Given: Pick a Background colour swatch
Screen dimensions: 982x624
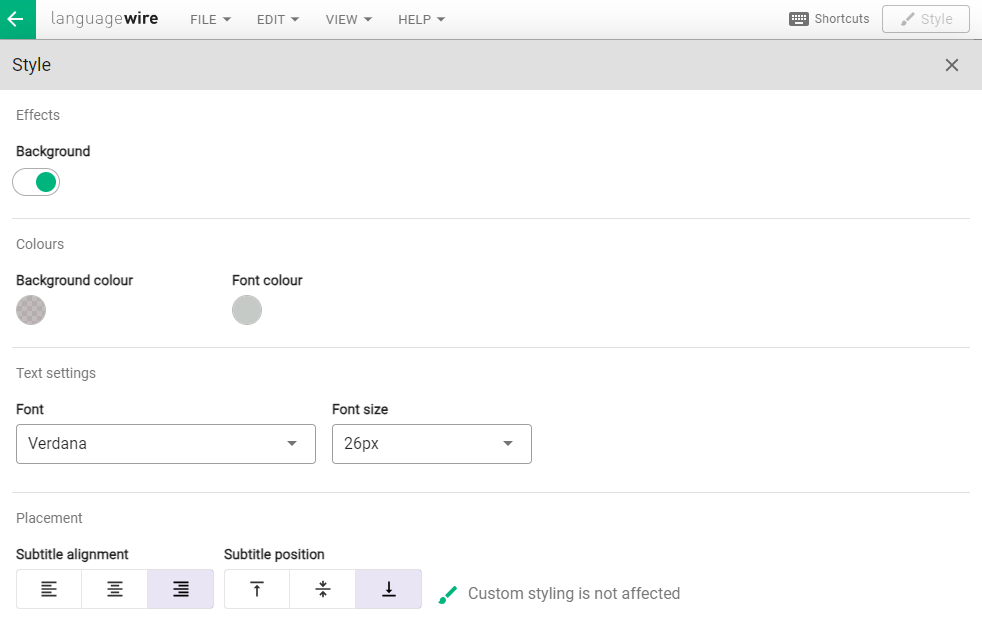Looking at the screenshot, I should click(x=31, y=310).
